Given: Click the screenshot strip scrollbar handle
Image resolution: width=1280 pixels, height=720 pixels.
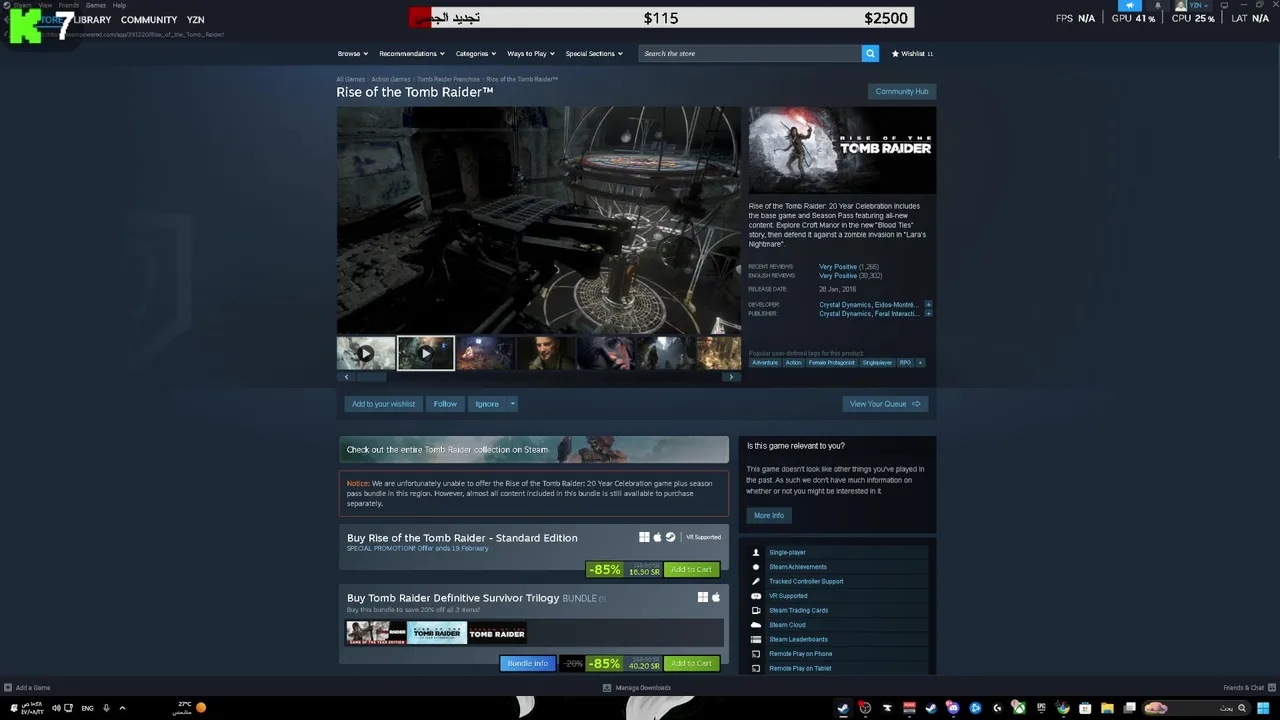Looking at the screenshot, I should click(371, 377).
